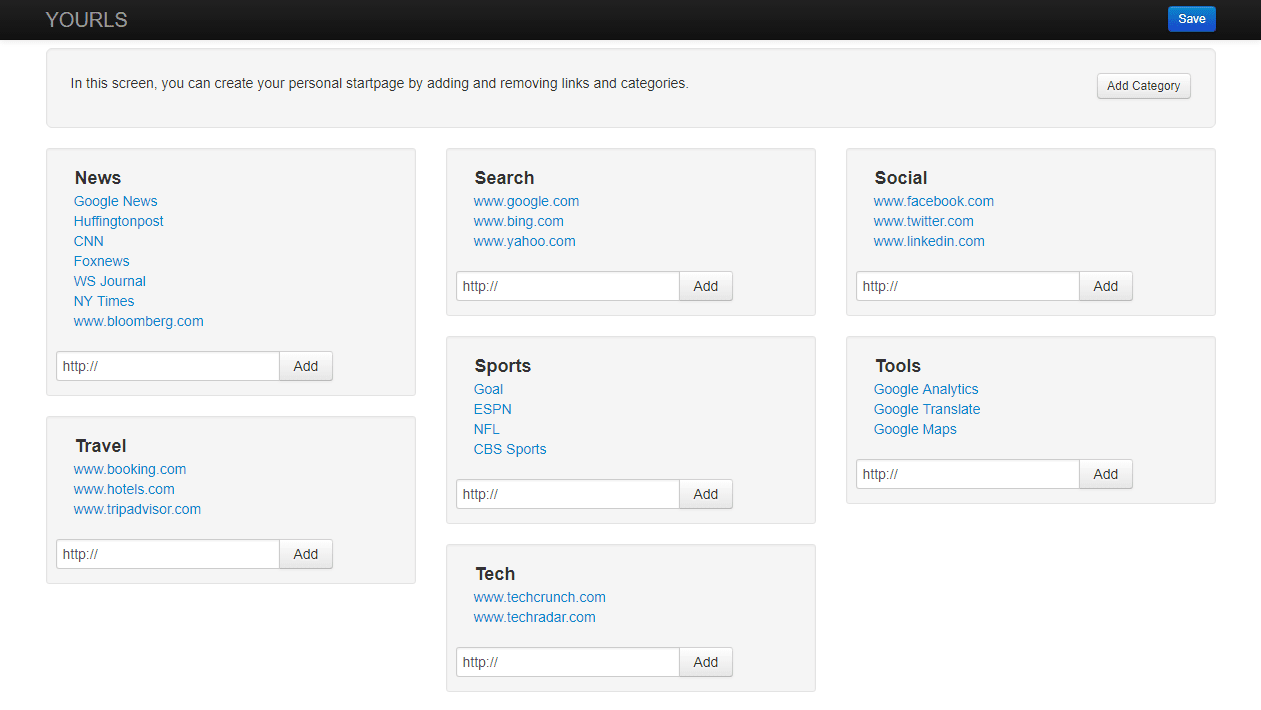Open the YOURLS brand link

pos(86,20)
